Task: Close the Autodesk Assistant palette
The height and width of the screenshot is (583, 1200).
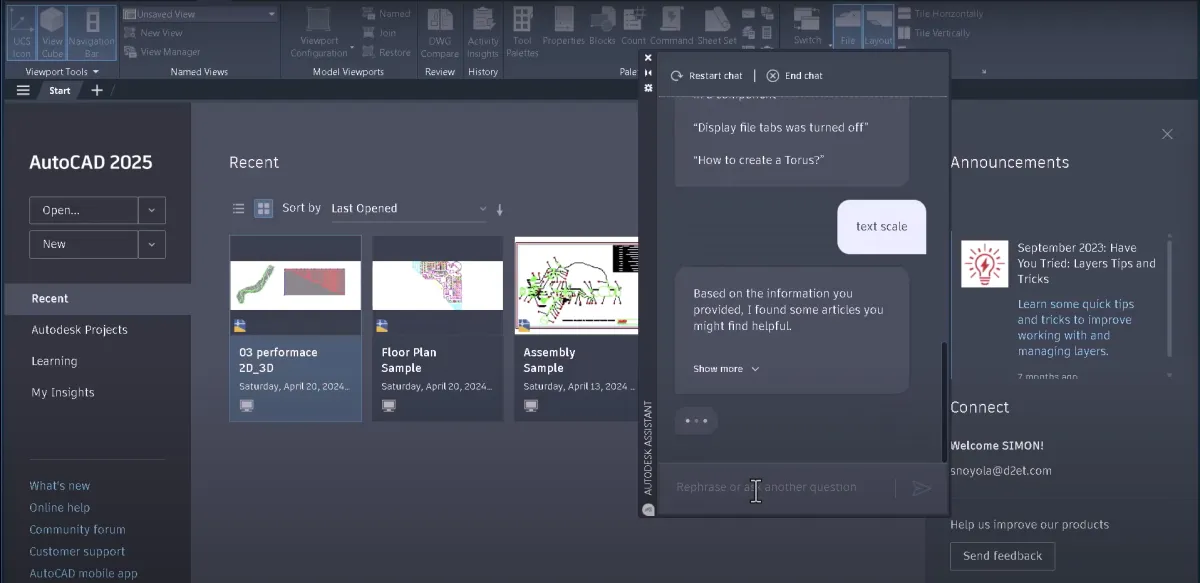Action: coord(648,58)
